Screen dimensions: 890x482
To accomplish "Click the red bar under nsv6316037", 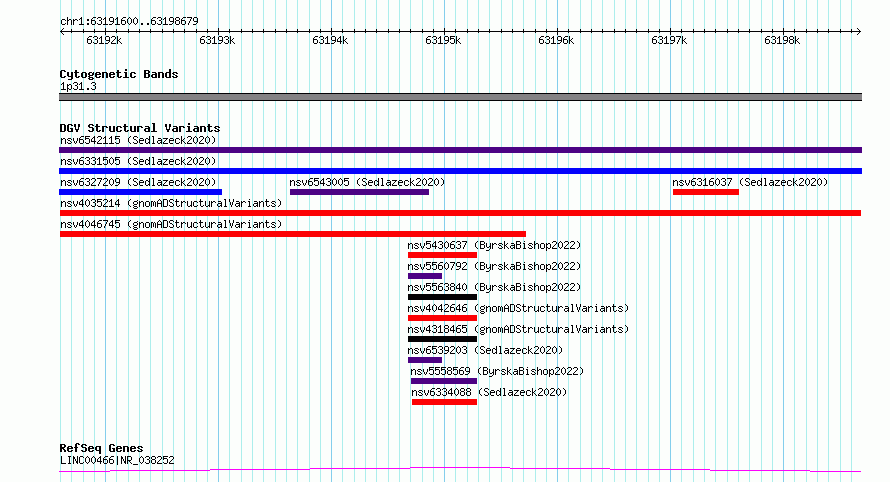I will click(x=706, y=192).
